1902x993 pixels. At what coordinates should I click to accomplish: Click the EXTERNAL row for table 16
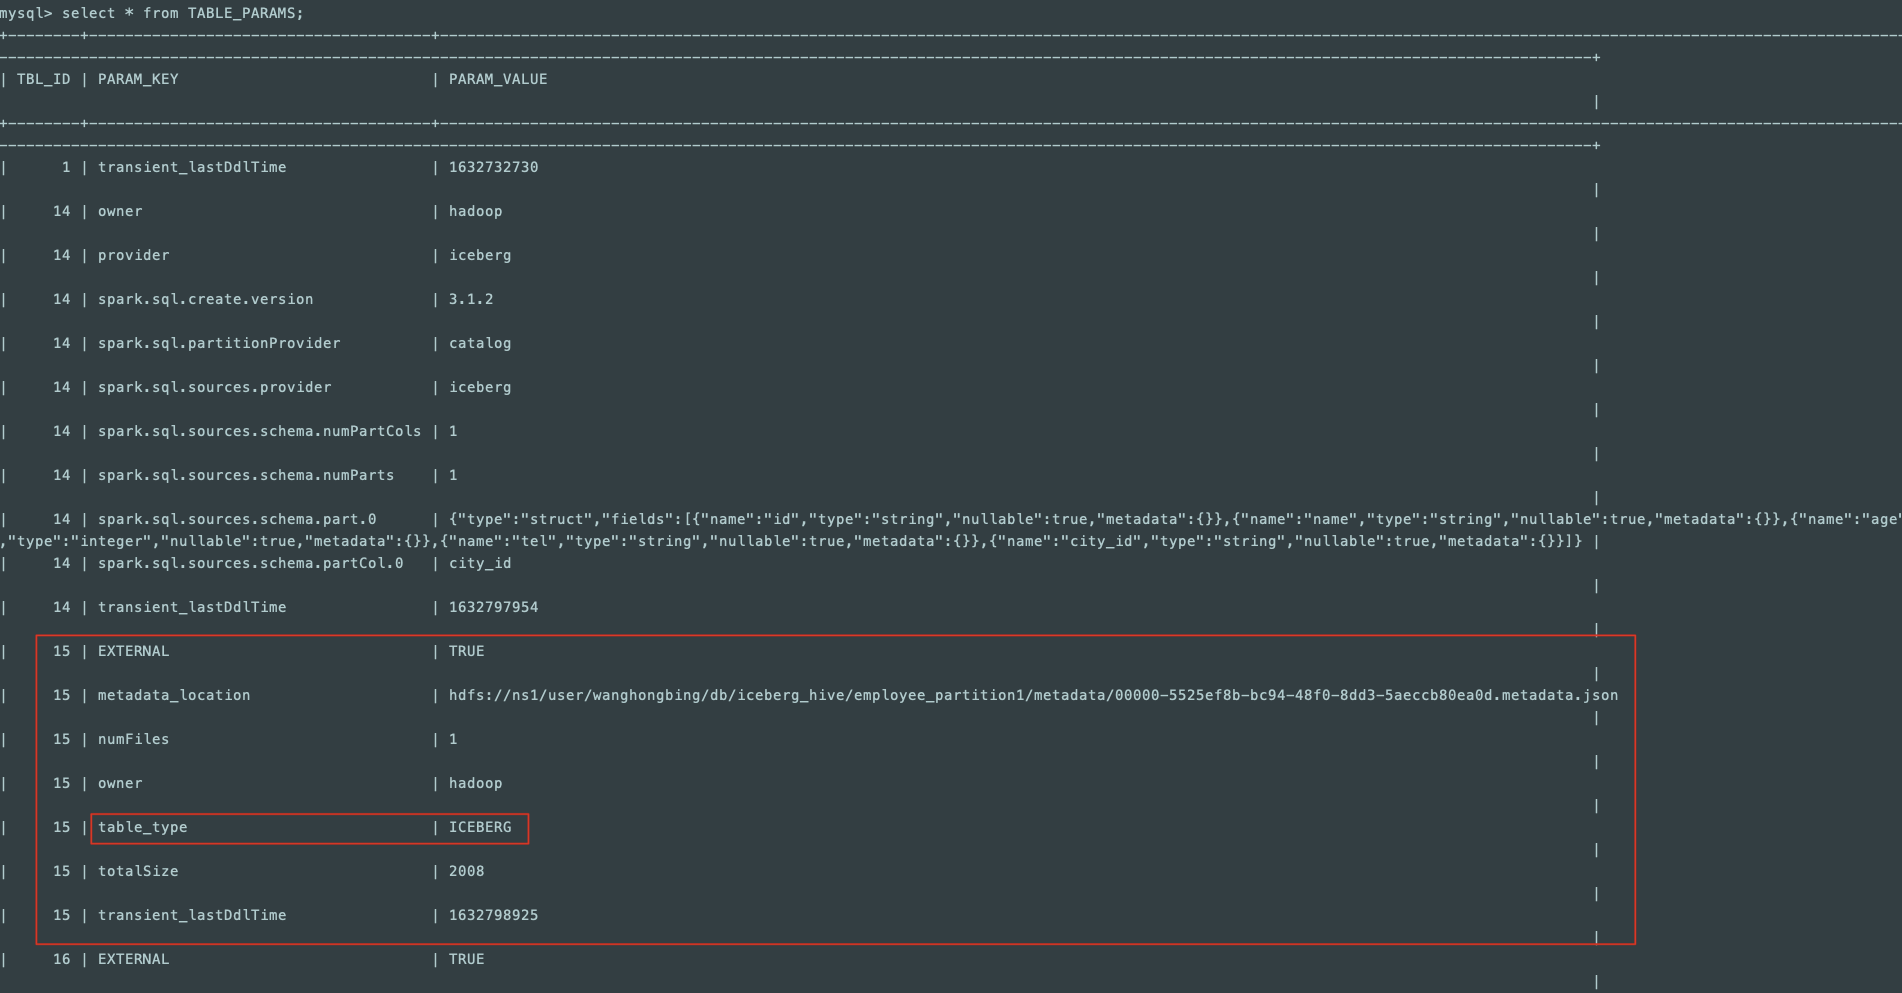pos(132,959)
